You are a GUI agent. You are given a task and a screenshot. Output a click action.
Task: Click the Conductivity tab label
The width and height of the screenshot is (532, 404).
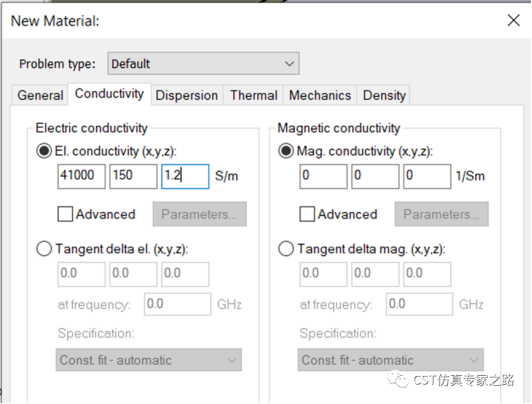(109, 94)
